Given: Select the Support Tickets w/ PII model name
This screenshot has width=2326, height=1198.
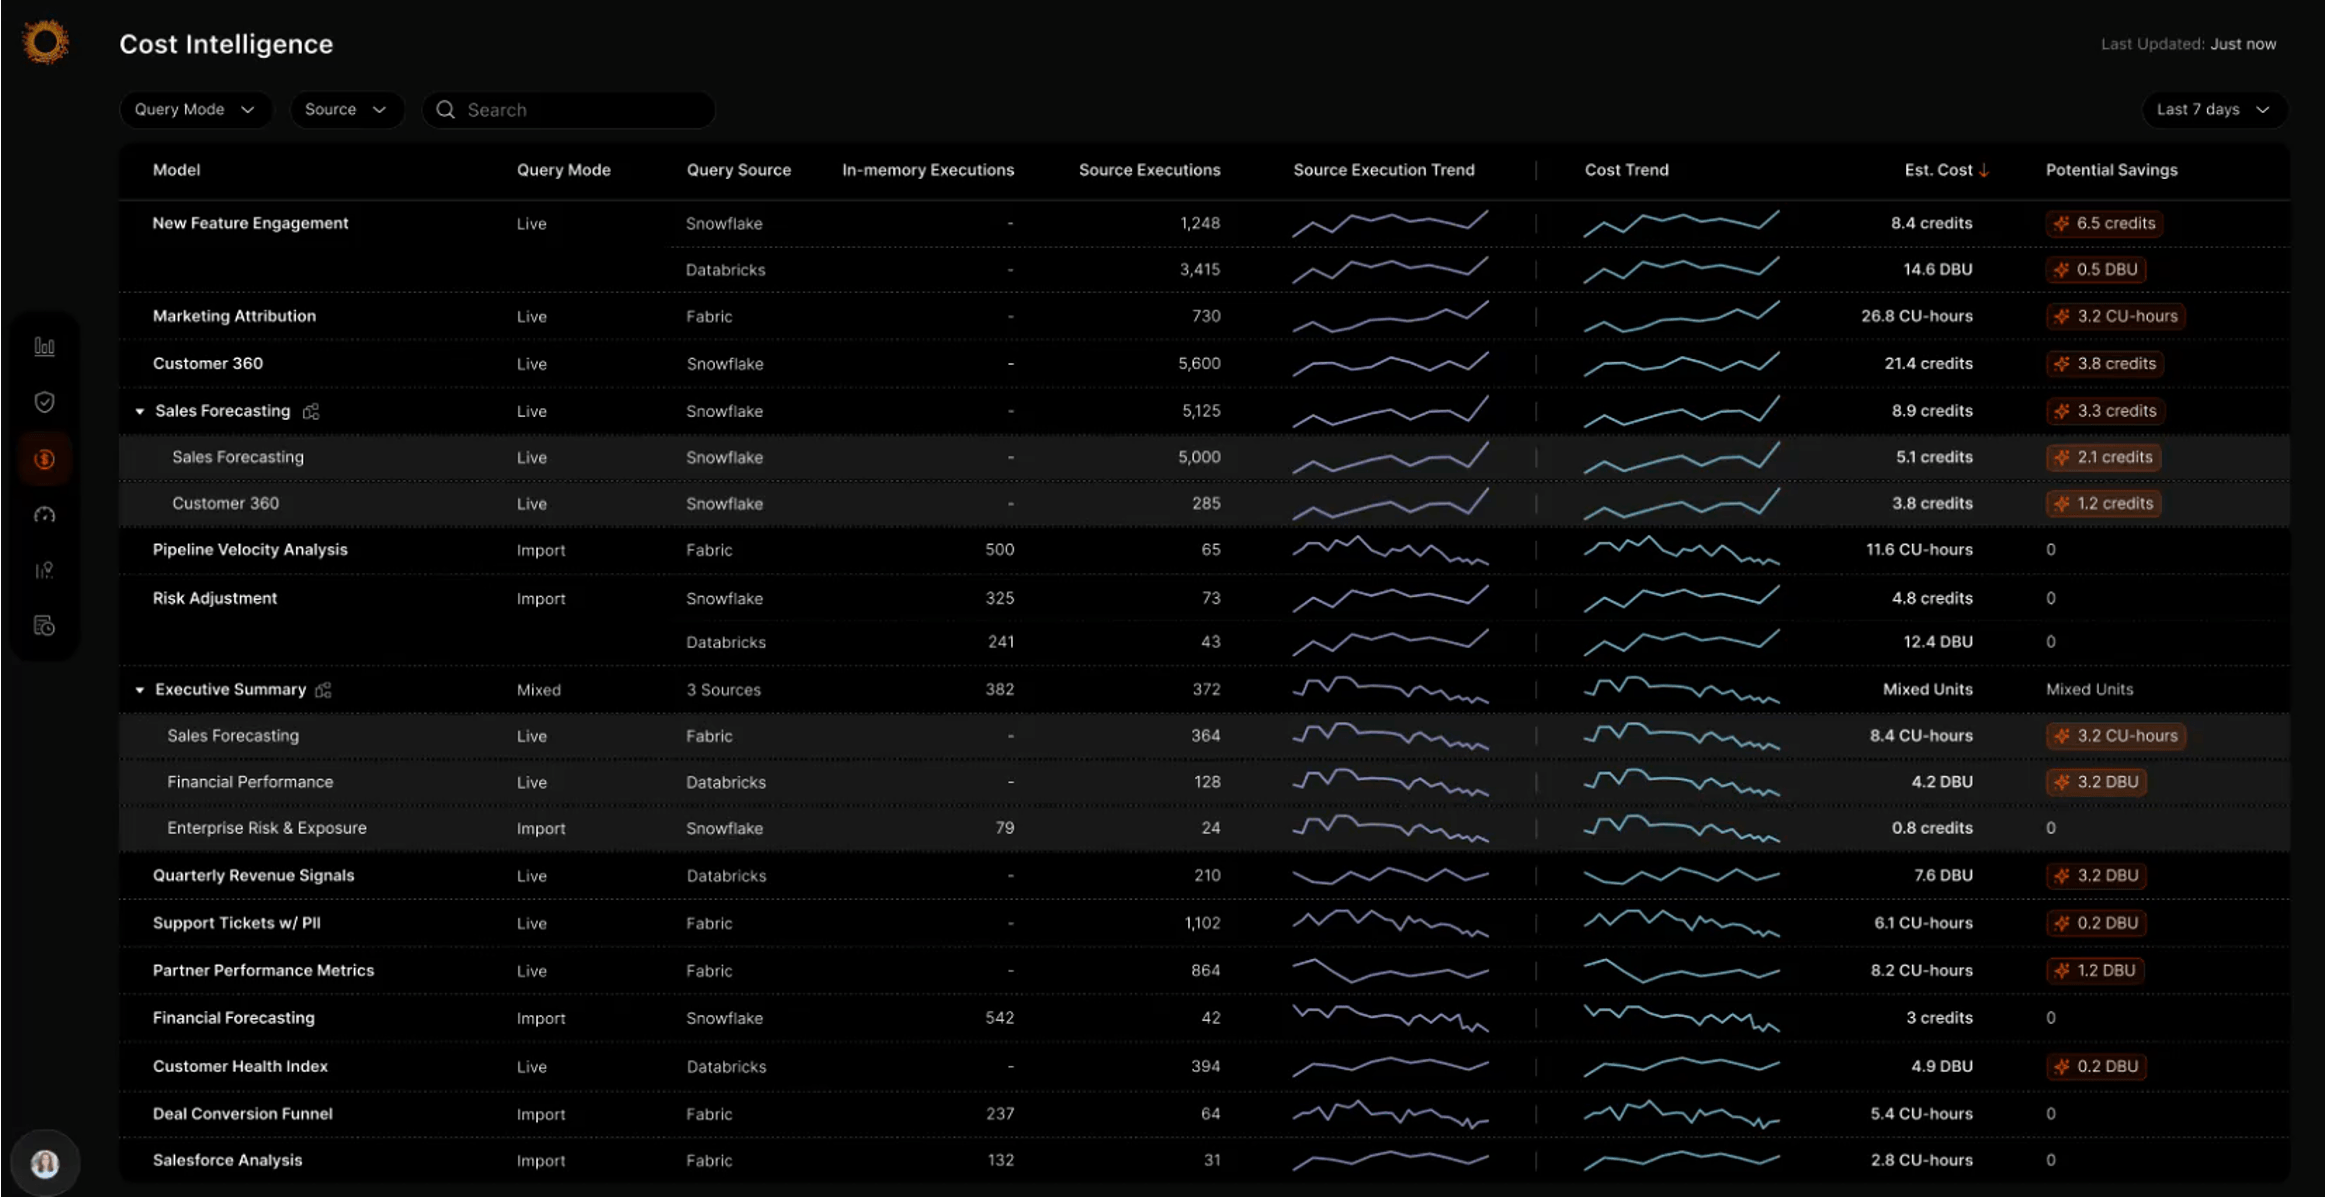Looking at the screenshot, I should tap(236, 923).
